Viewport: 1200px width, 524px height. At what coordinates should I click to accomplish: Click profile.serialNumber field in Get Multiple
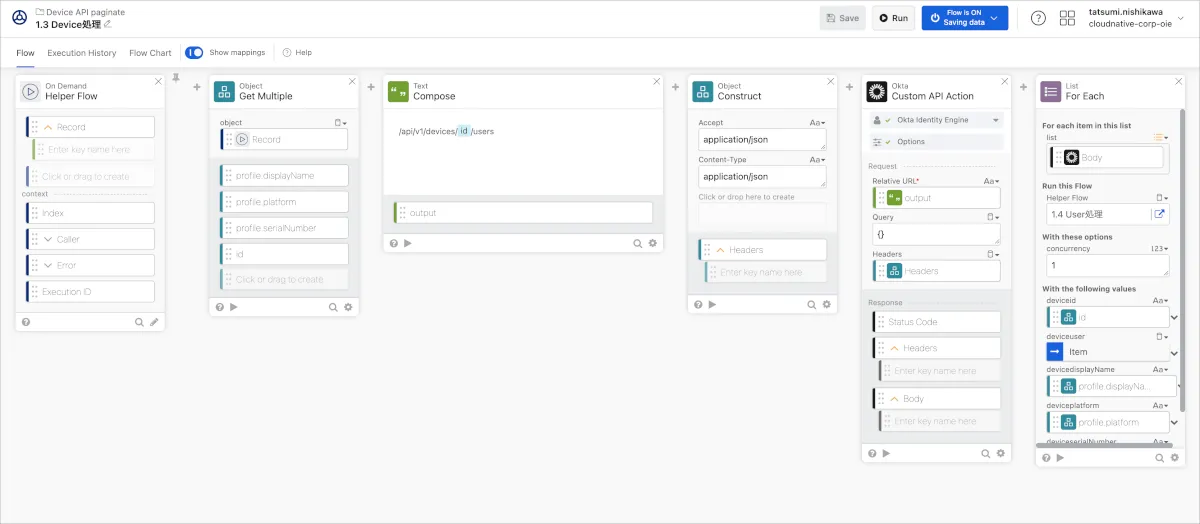pos(284,228)
